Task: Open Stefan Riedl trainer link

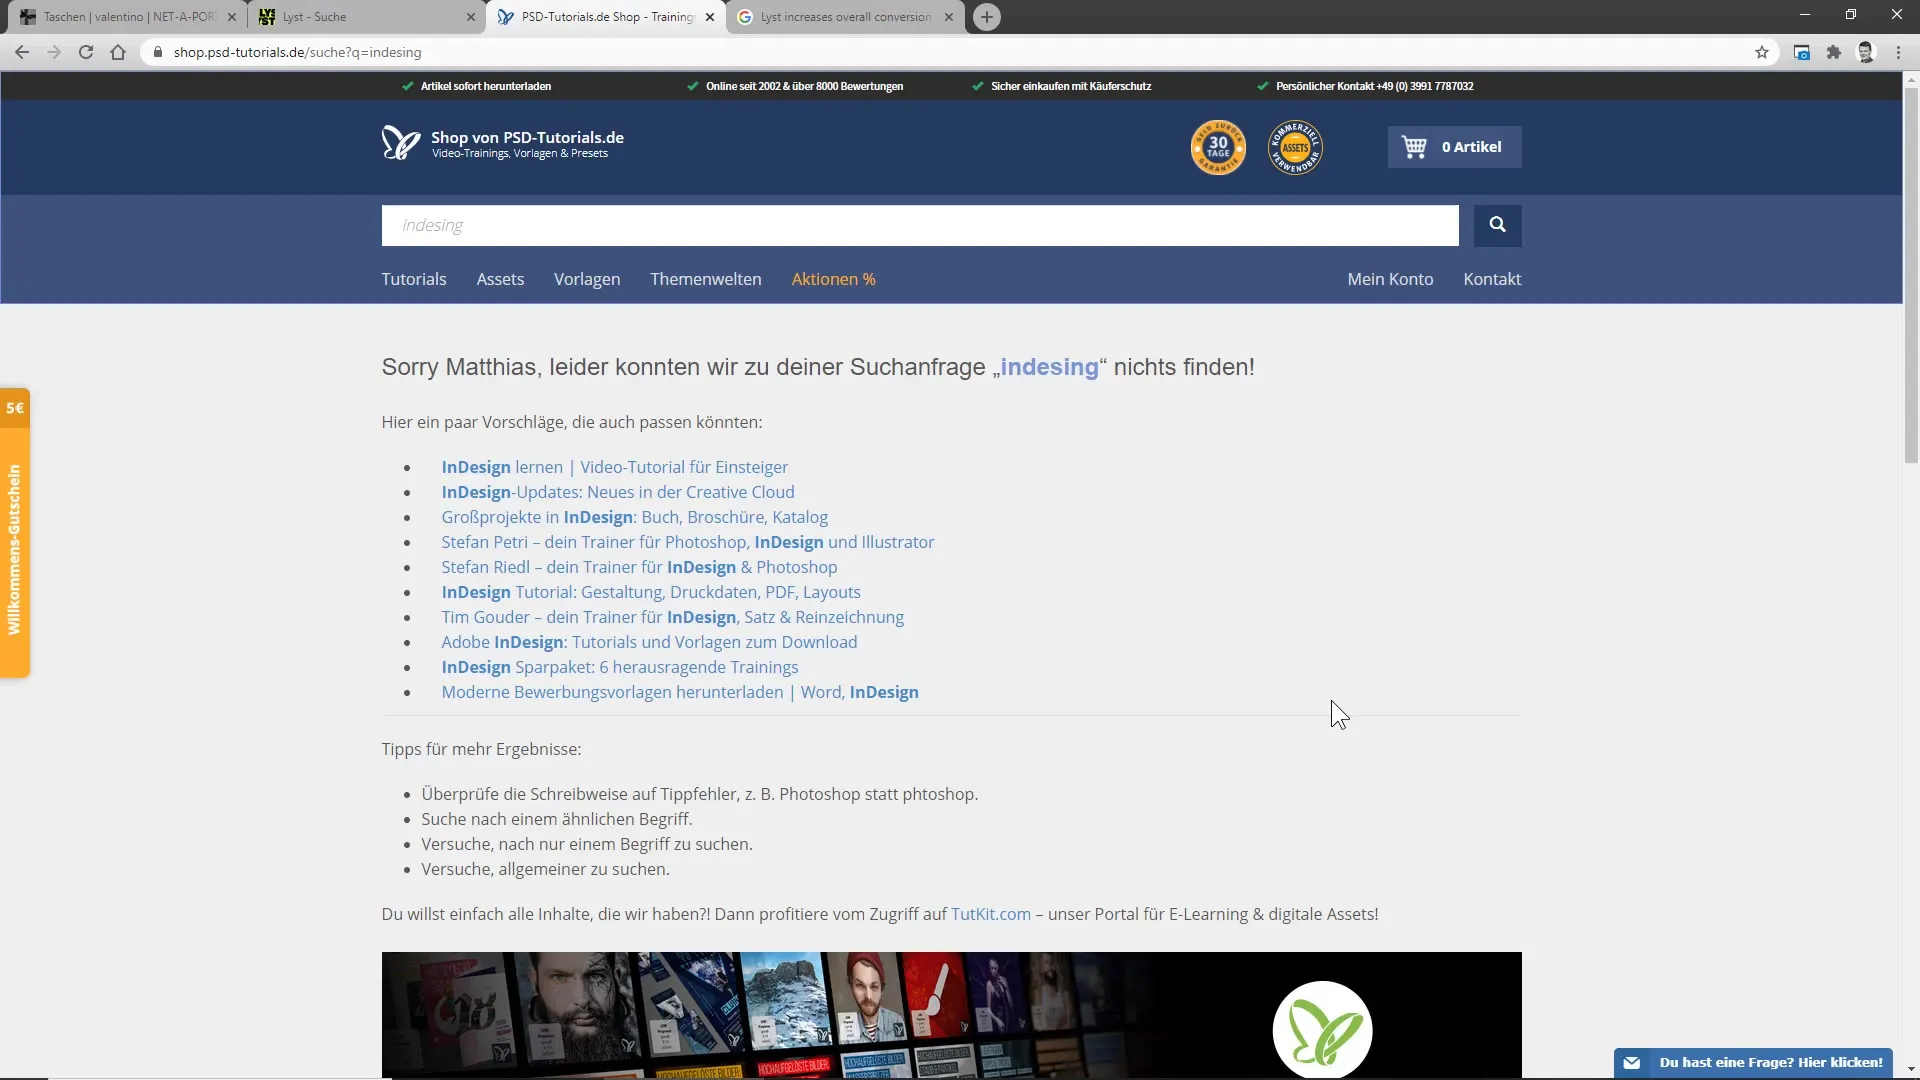Action: pos(639,567)
